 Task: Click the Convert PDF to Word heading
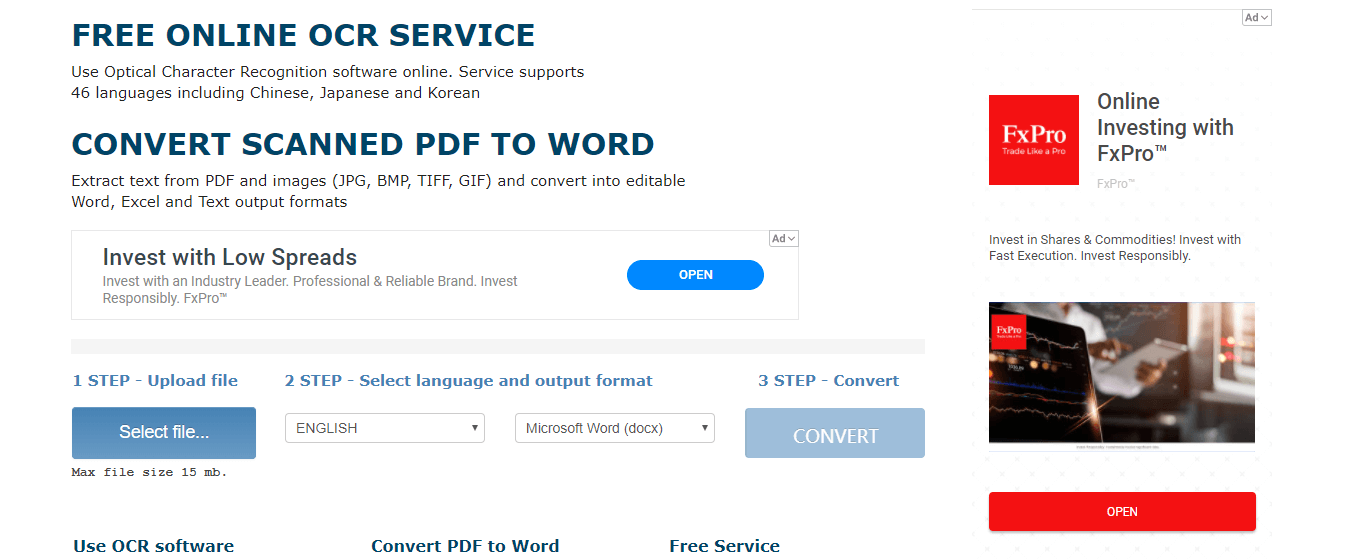[x=465, y=546]
